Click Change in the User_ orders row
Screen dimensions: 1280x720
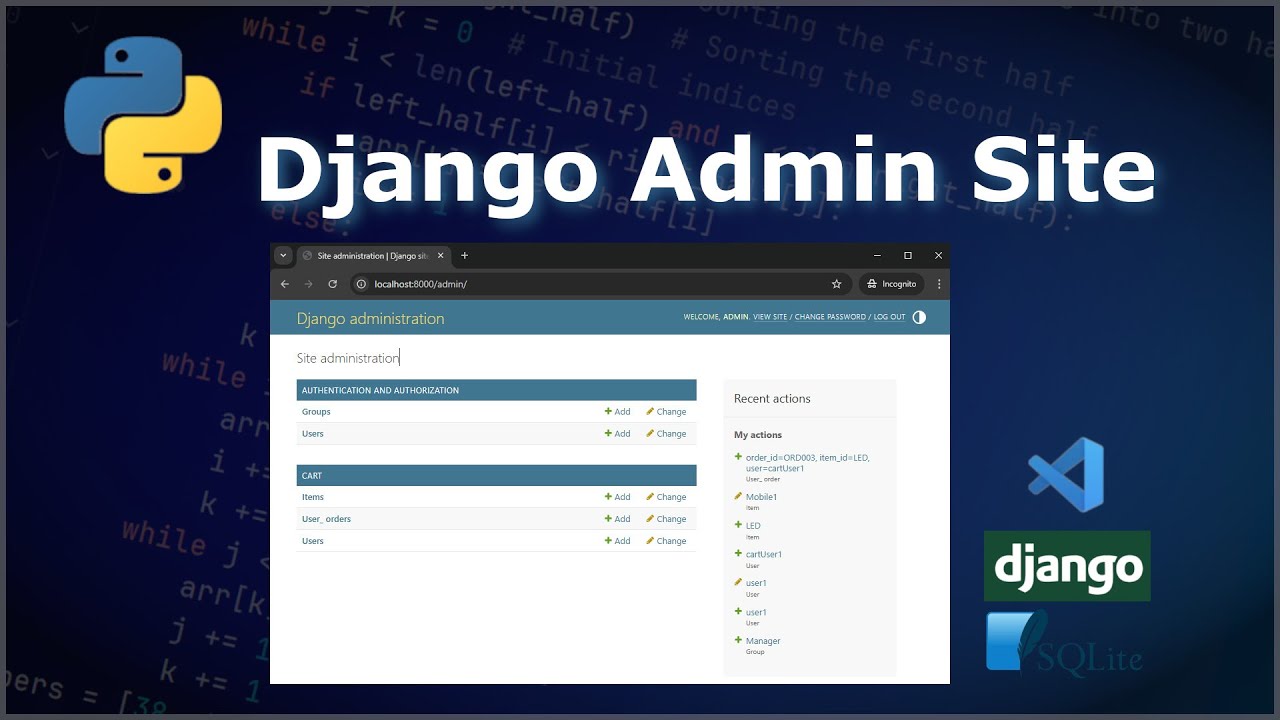pyautogui.click(x=666, y=519)
